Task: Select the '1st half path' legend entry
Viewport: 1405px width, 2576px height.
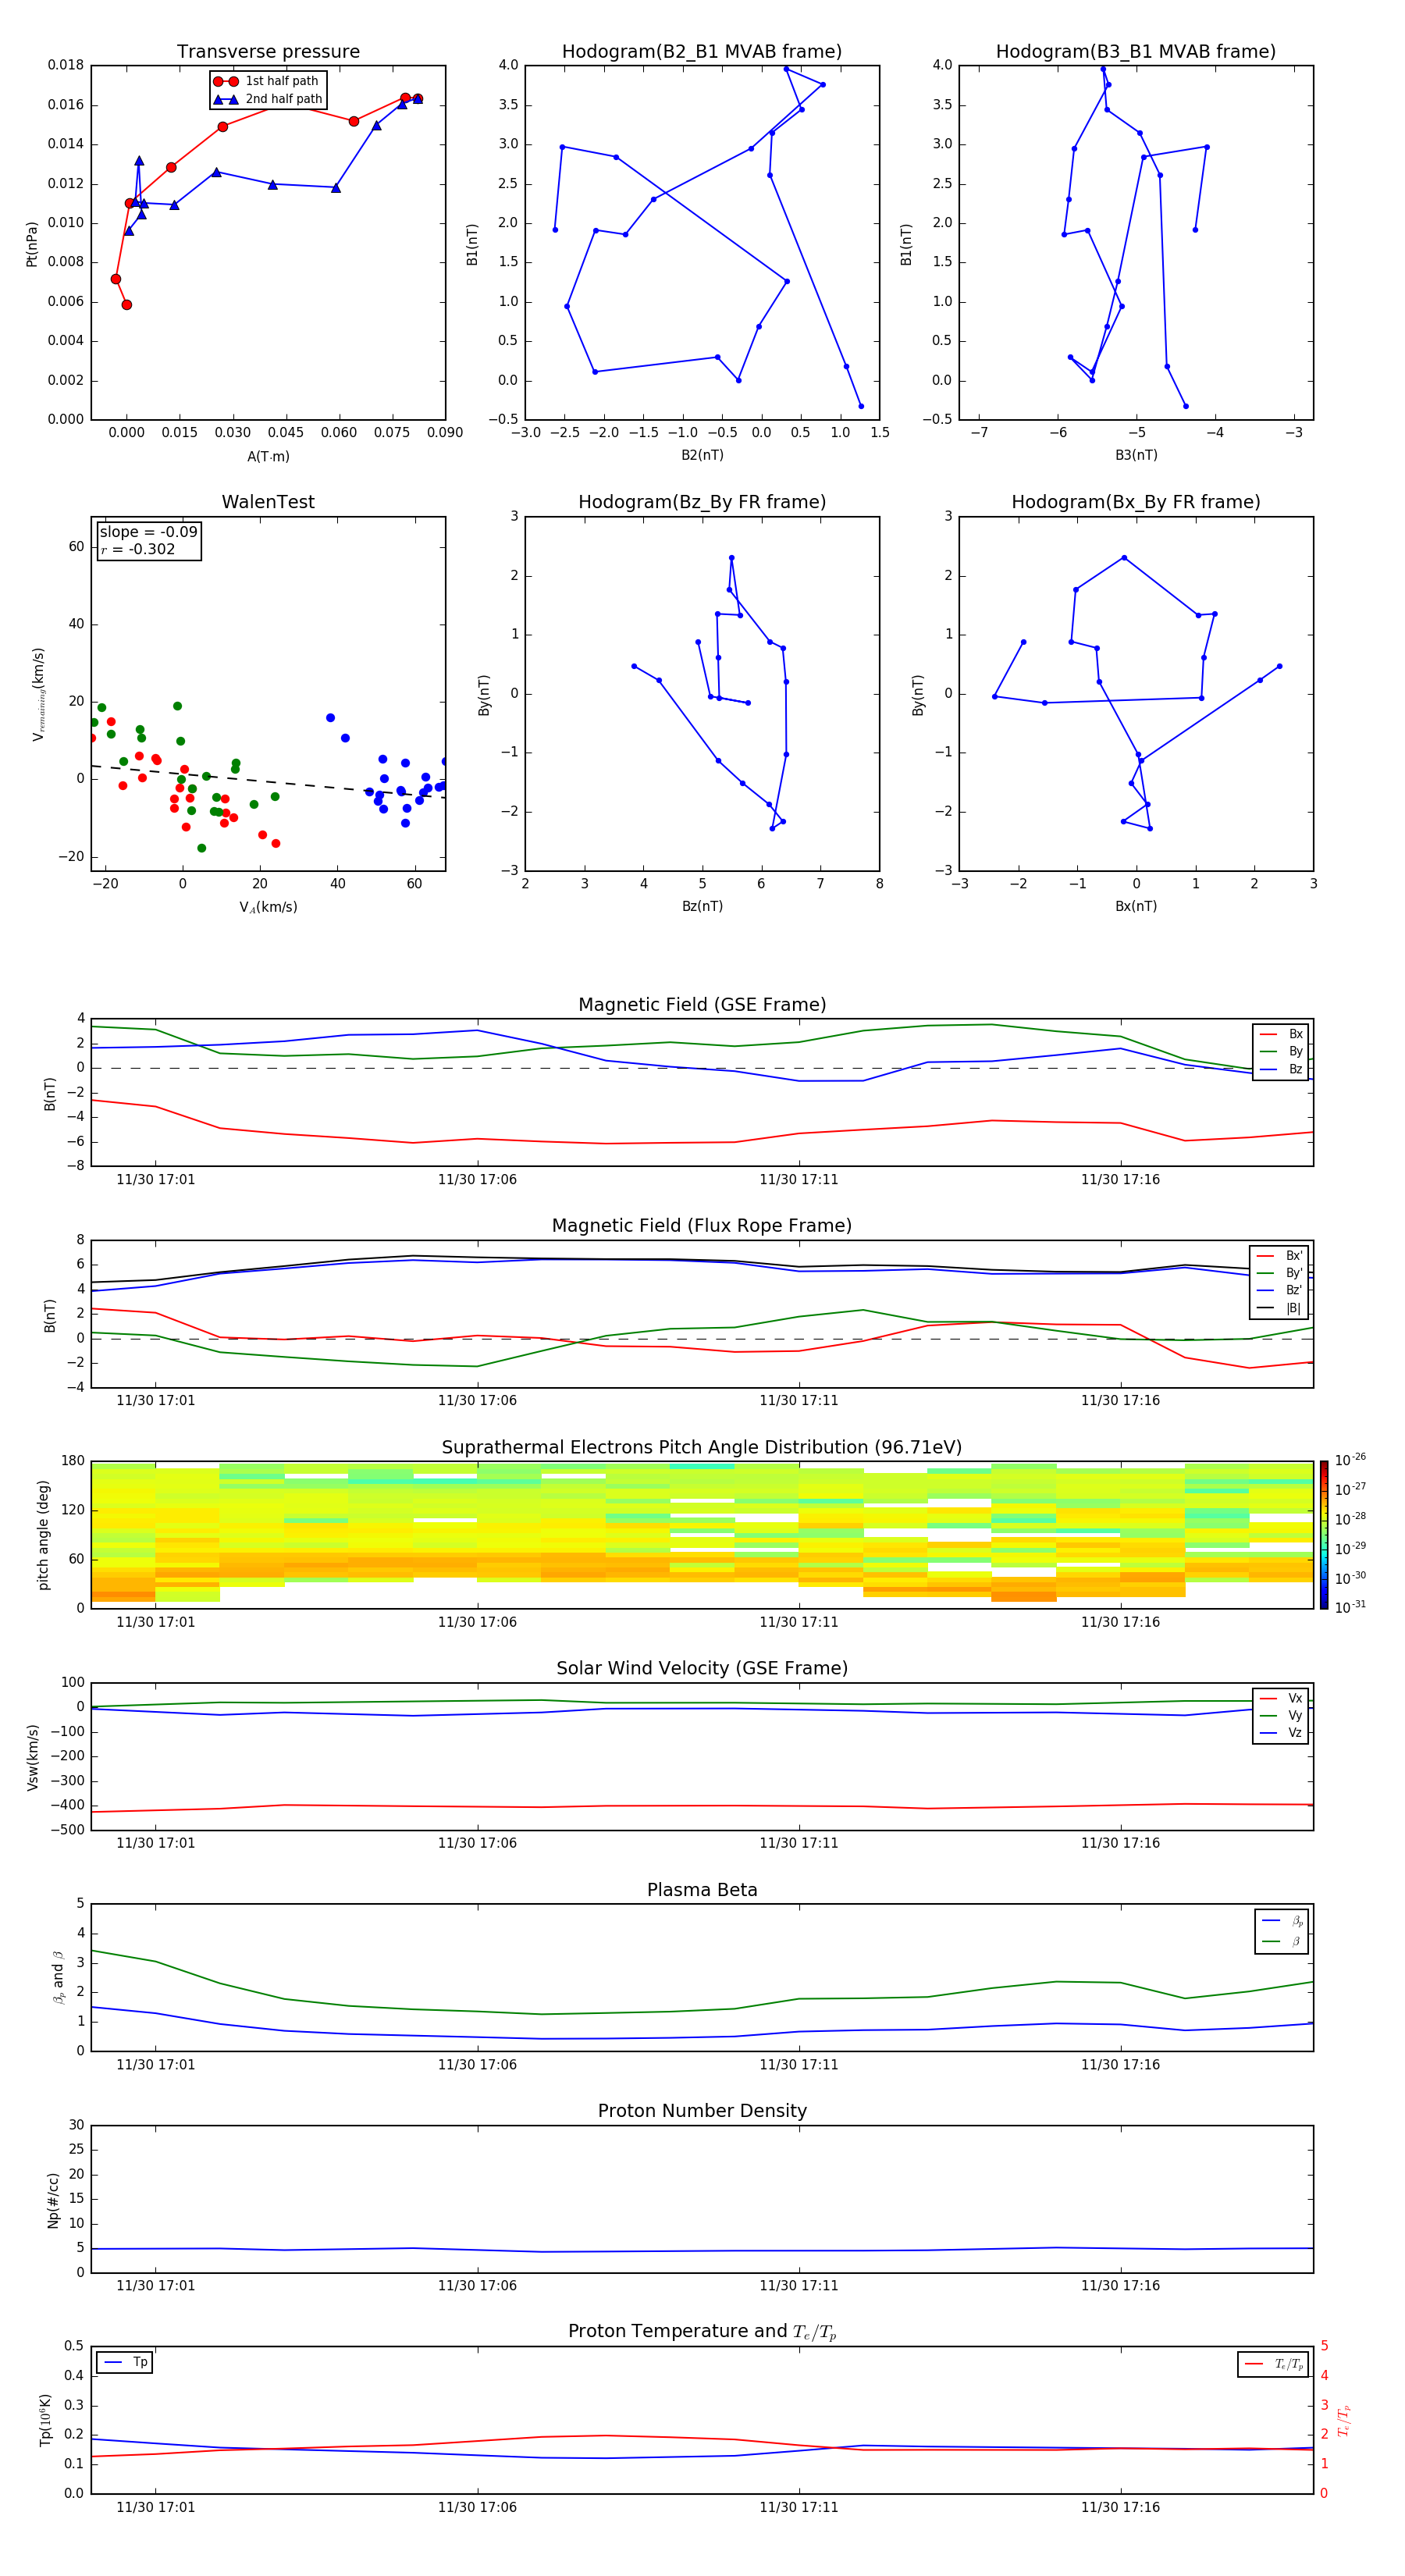Action: click(x=267, y=81)
